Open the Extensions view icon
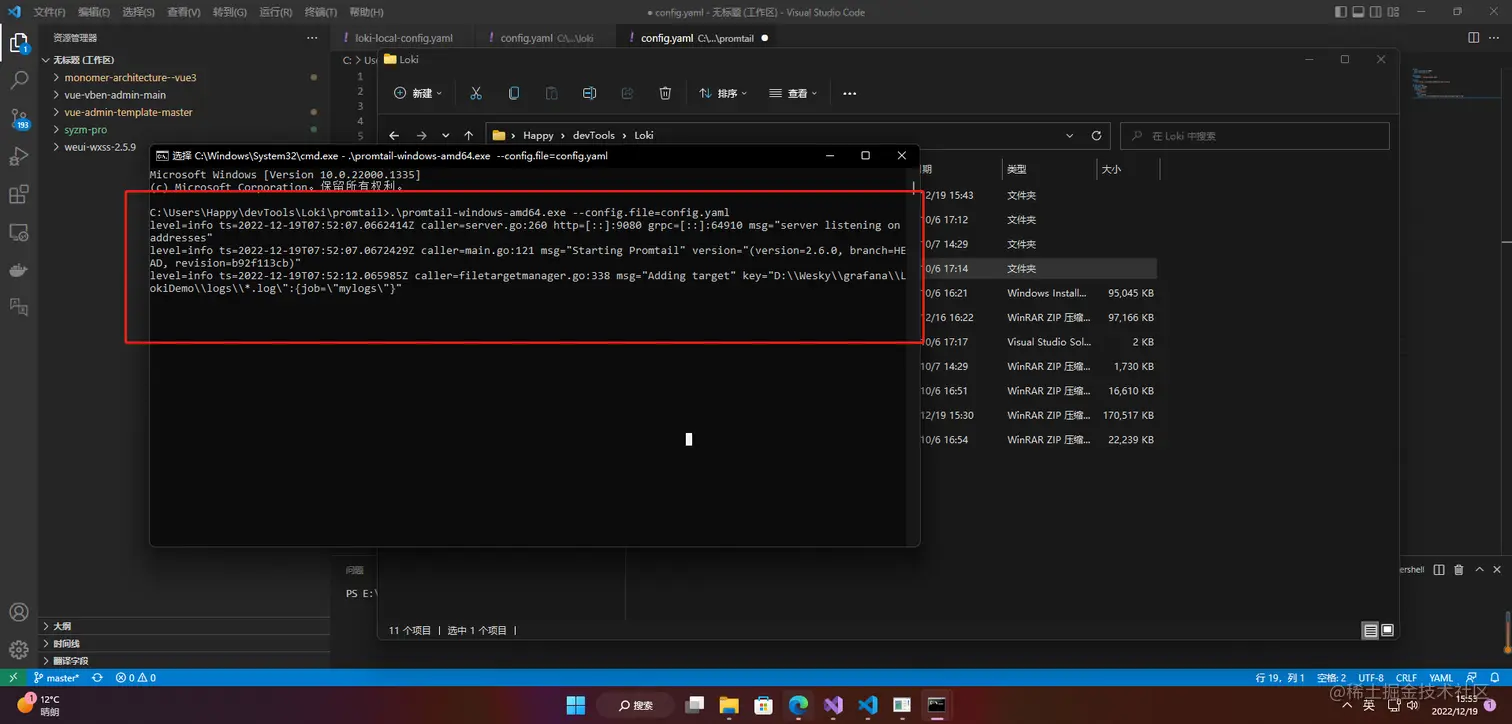1512x724 pixels. [x=19, y=195]
